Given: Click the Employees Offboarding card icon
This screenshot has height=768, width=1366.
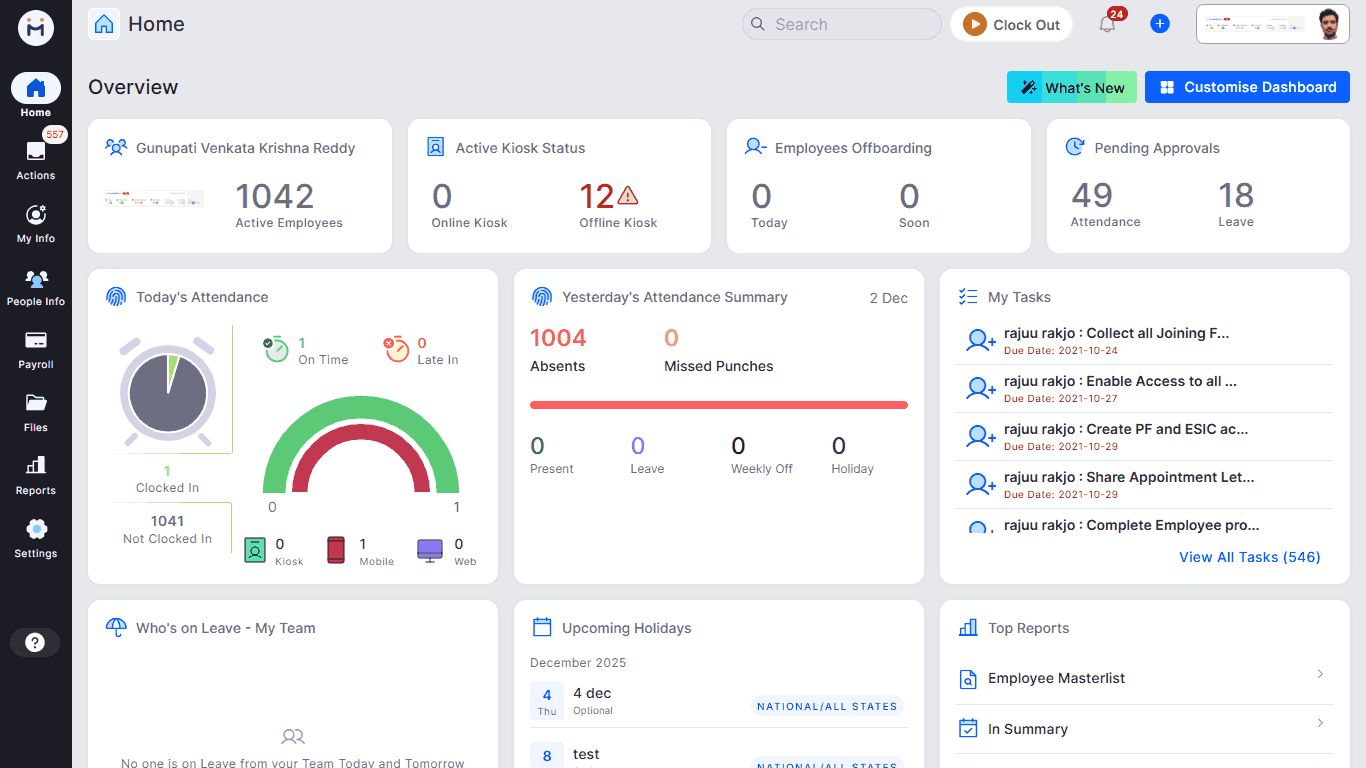Looking at the screenshot, I should pos(755,147).
